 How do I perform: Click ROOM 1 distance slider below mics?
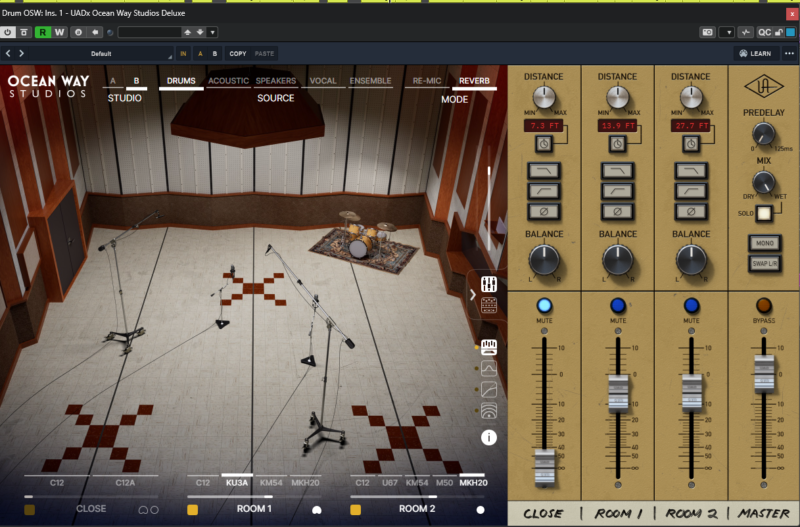[x=254, y=496]
